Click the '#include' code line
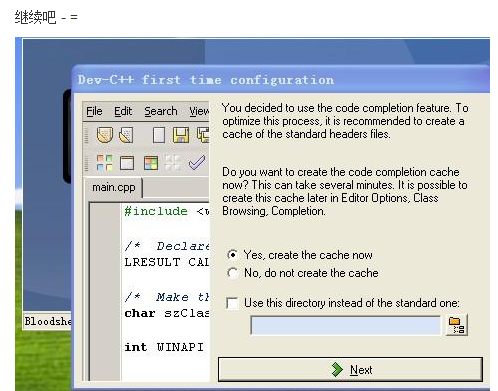This screenshot has width=498, height=391. (166, 211)
